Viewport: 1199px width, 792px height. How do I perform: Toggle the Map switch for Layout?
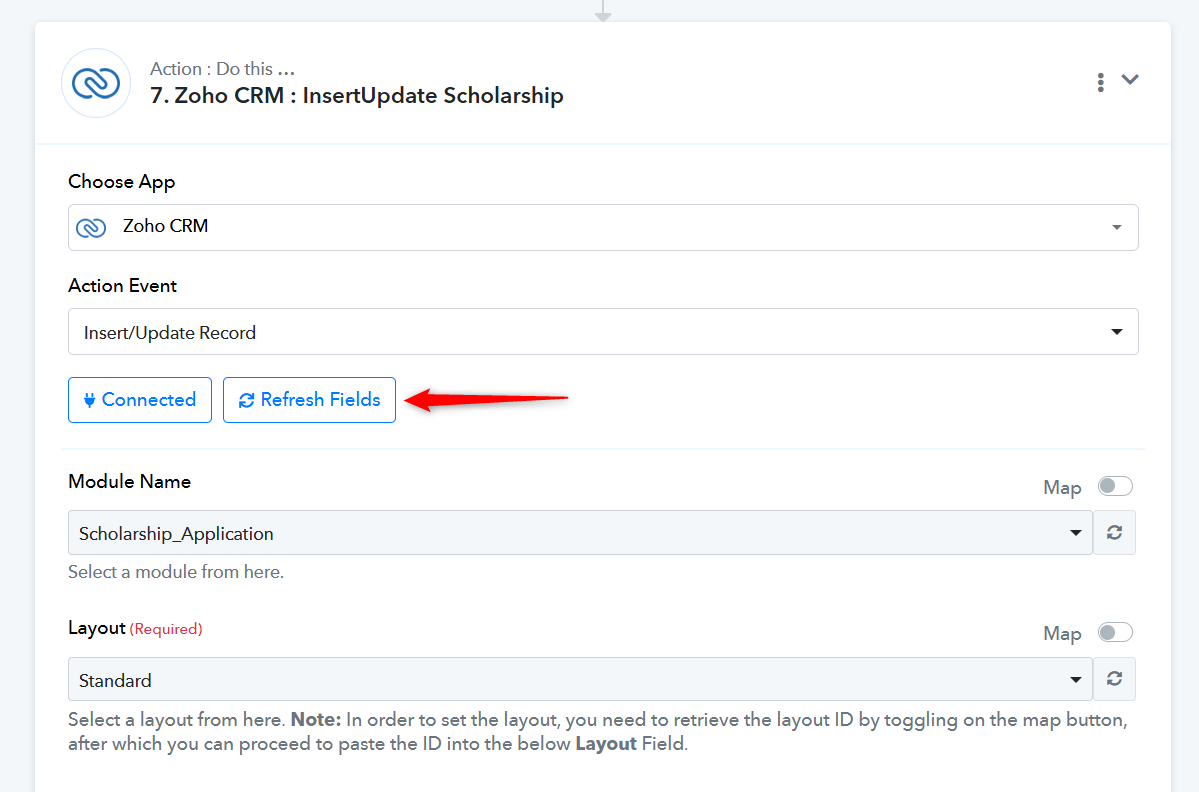pos(1115,632)
